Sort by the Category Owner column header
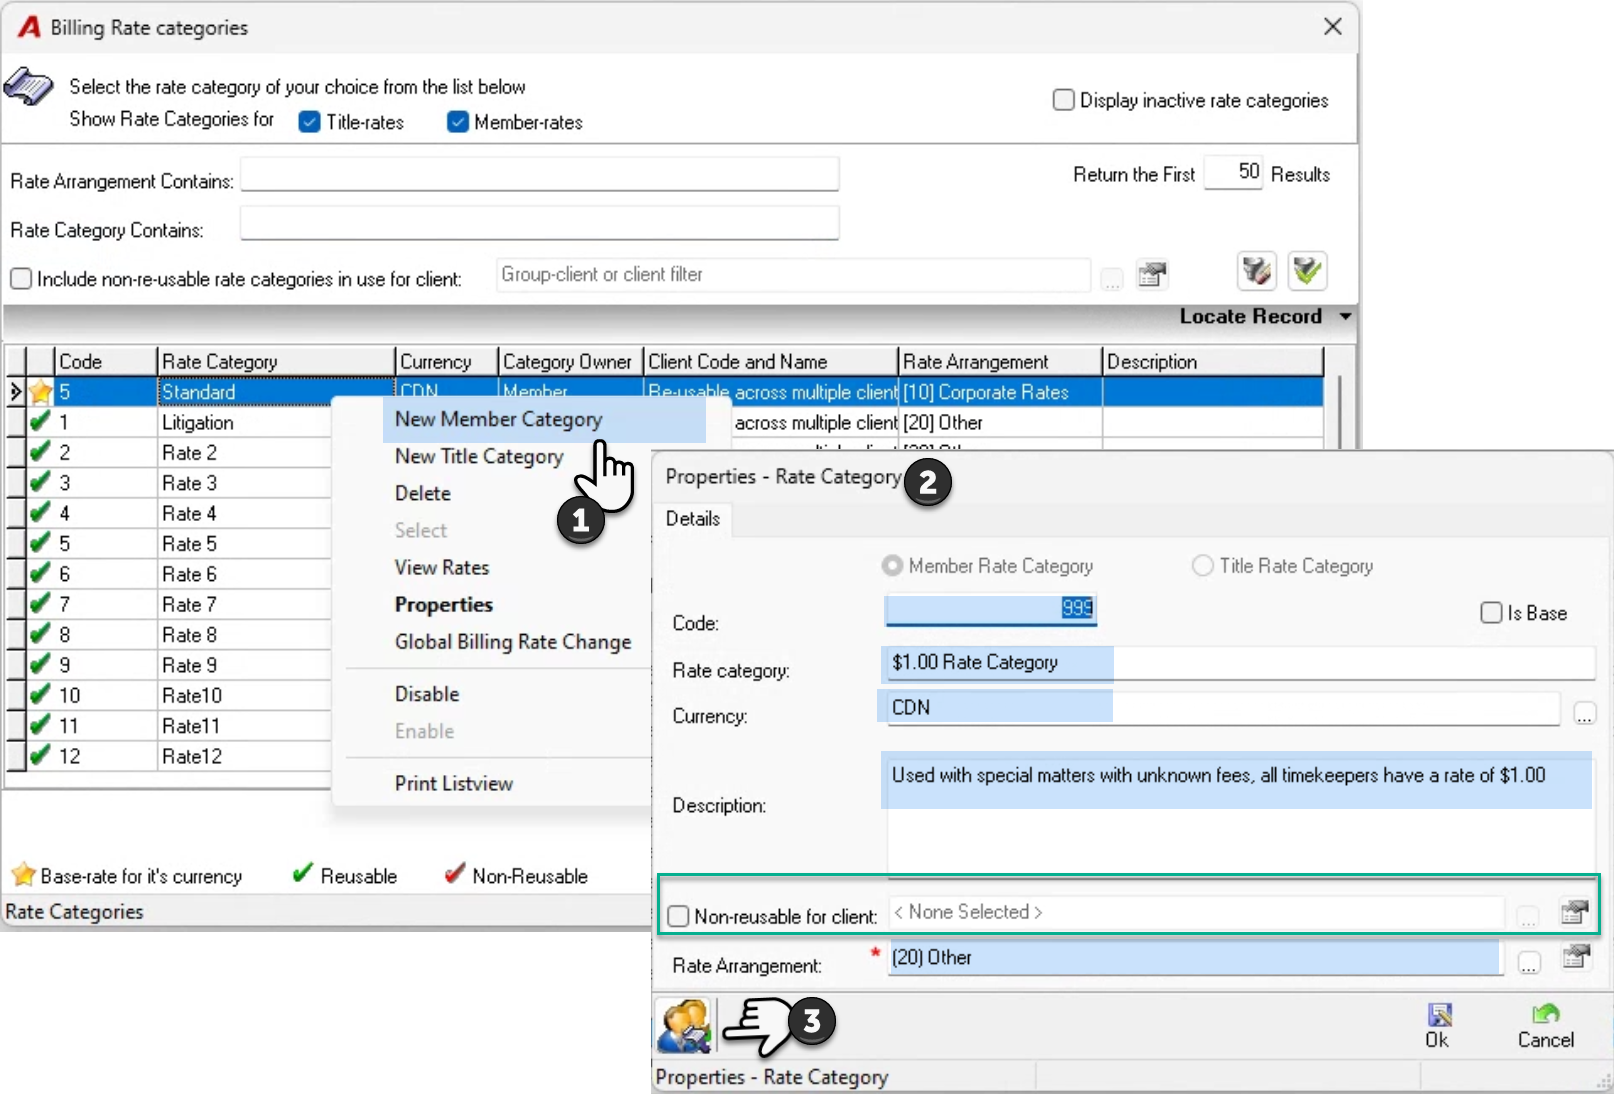This screenshot has height=1094, width=1614. click(x=569, y=361)
